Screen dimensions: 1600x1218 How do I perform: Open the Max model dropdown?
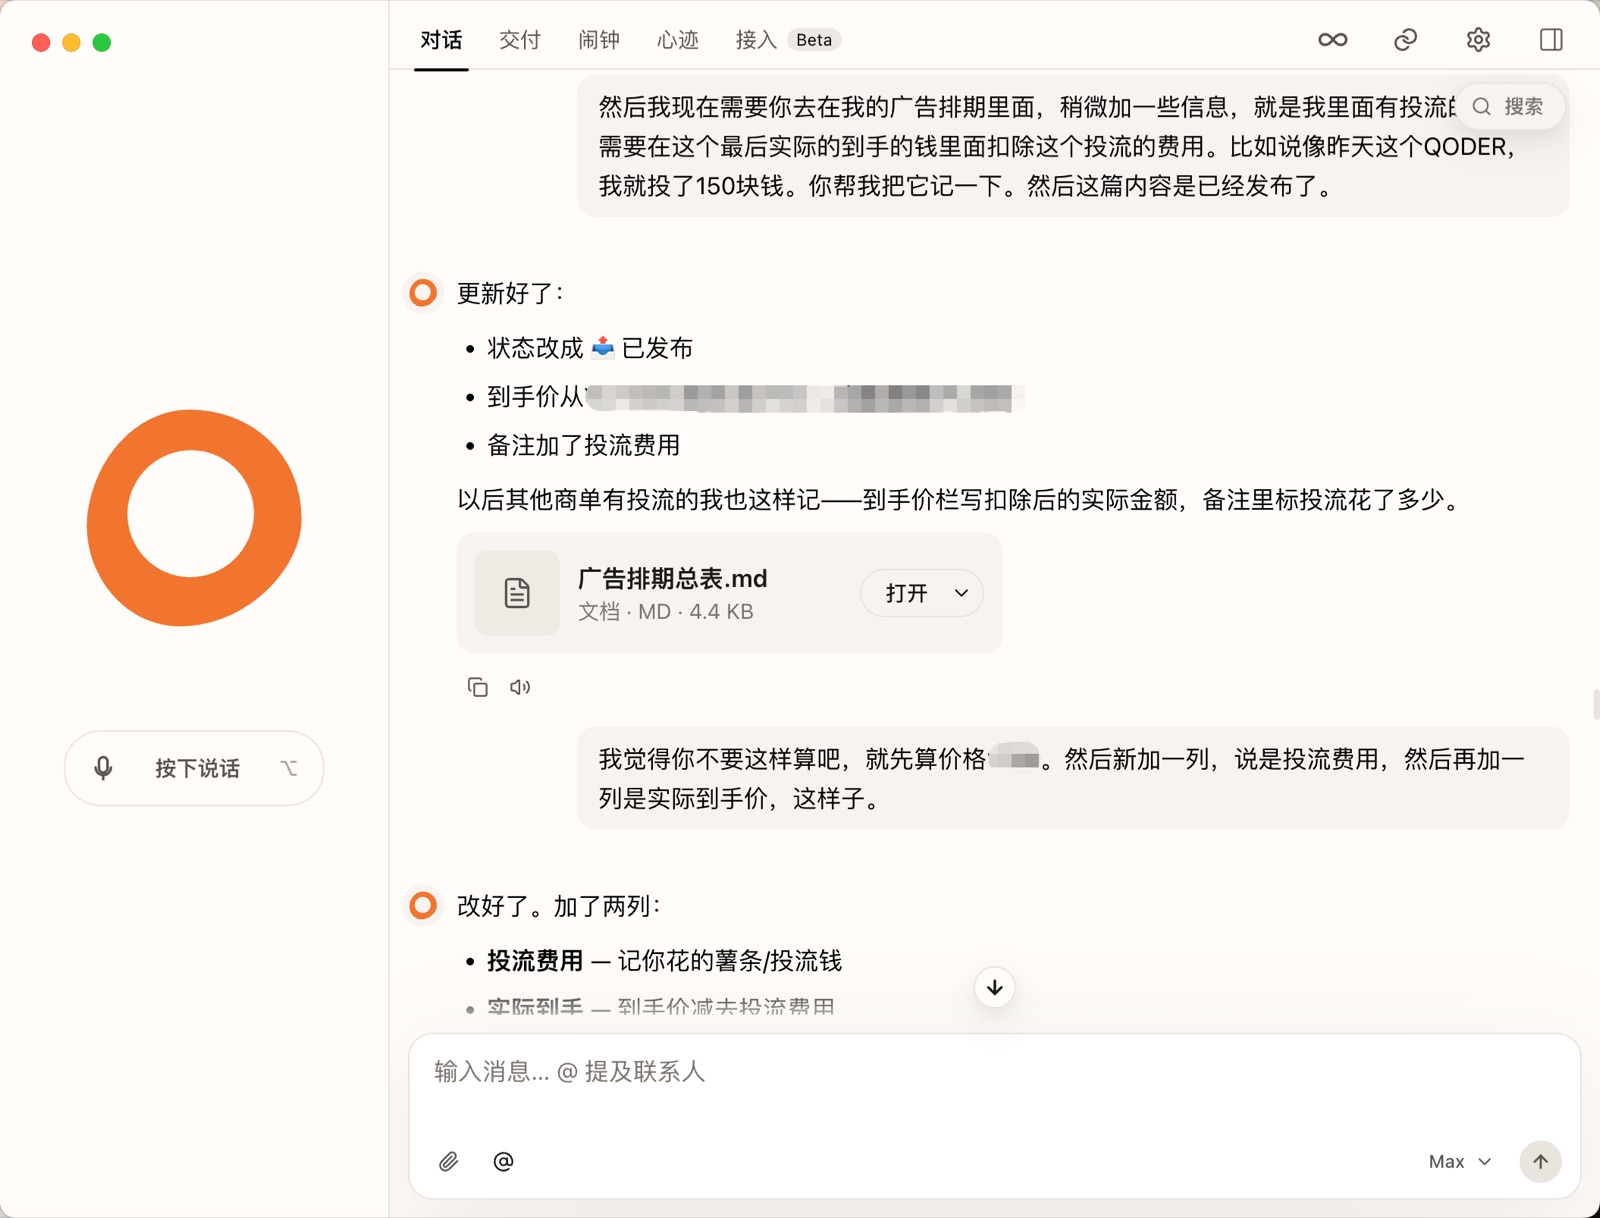(1460, 1161)
